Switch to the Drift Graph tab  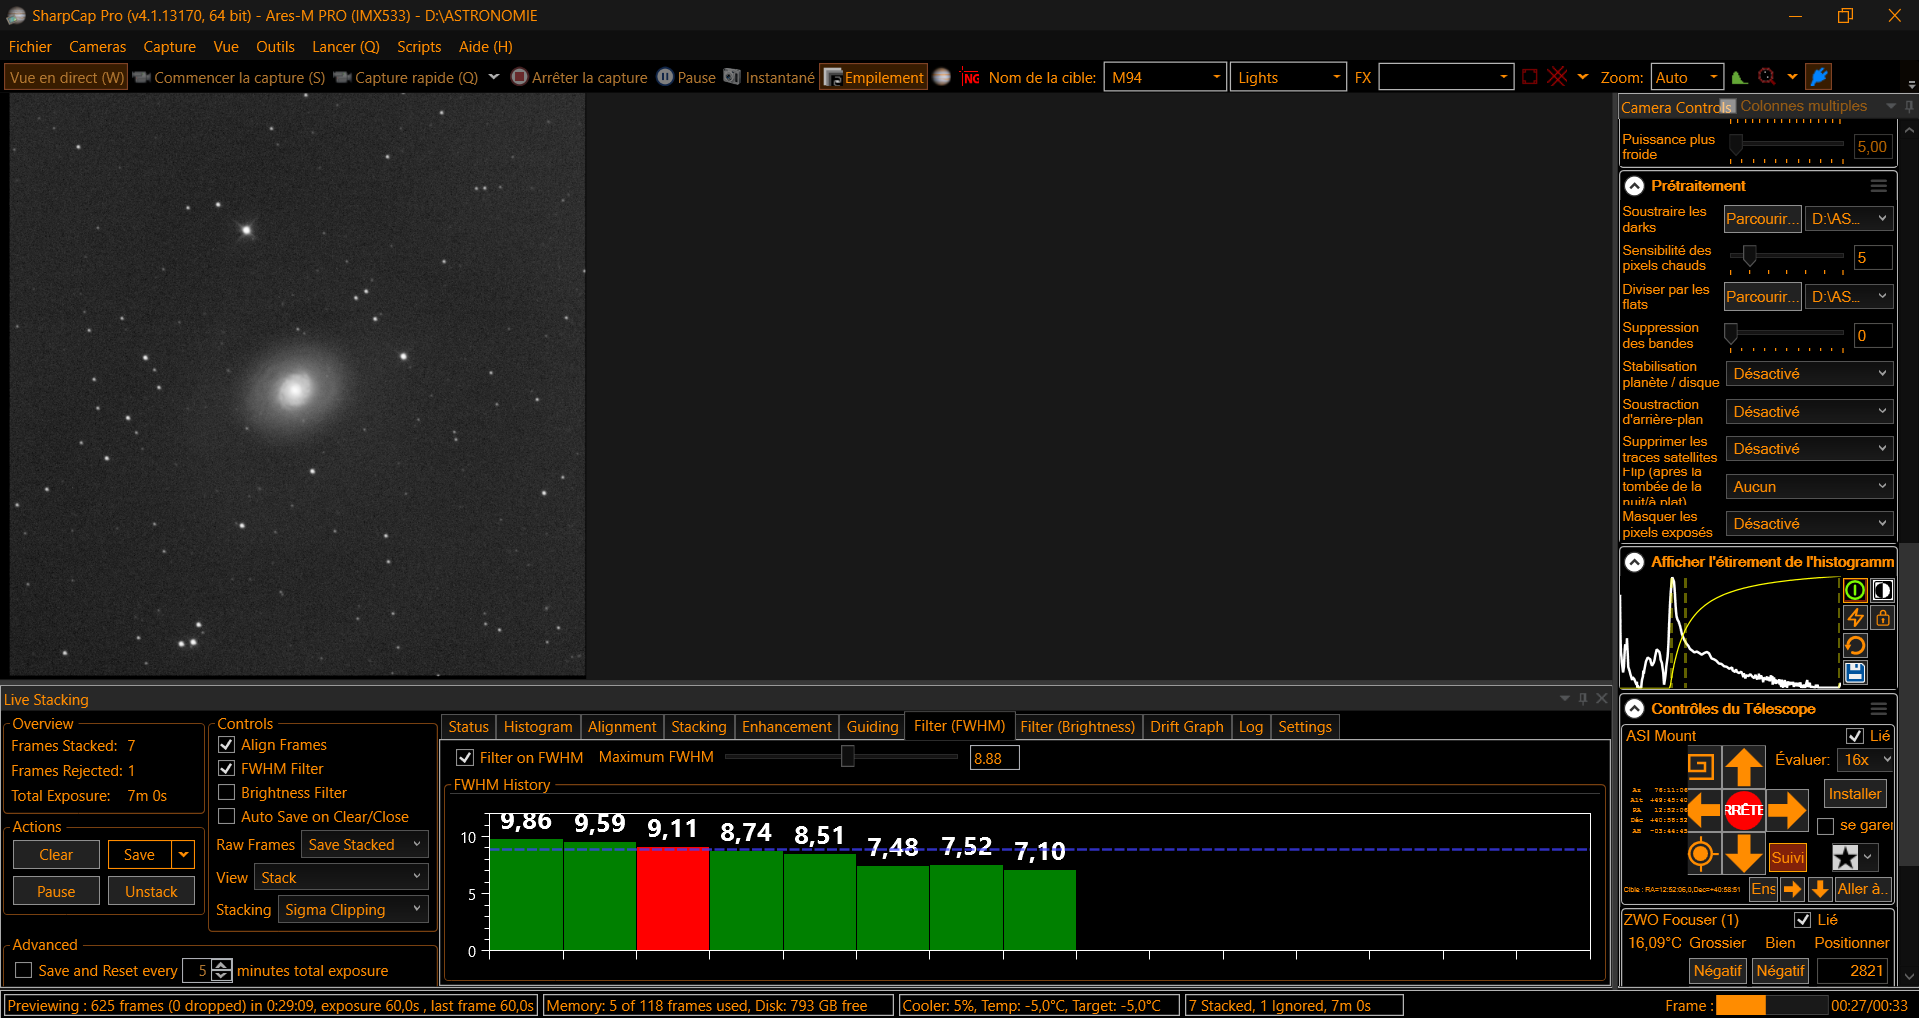(1186, 727)
